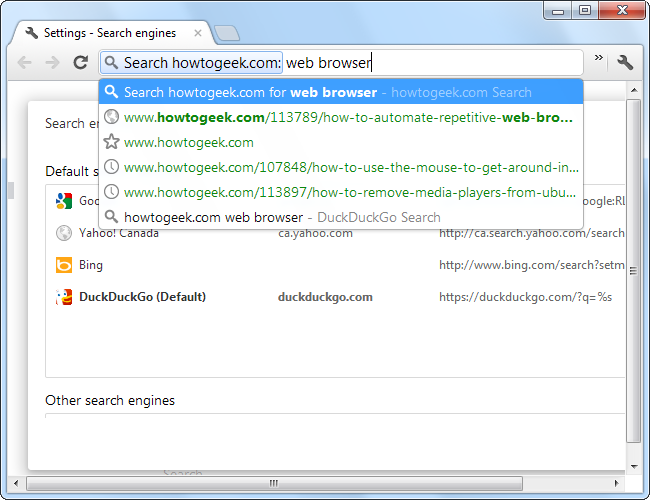
Task: Select the Yahoo! Canada engine name
Action: coord(119,233)
